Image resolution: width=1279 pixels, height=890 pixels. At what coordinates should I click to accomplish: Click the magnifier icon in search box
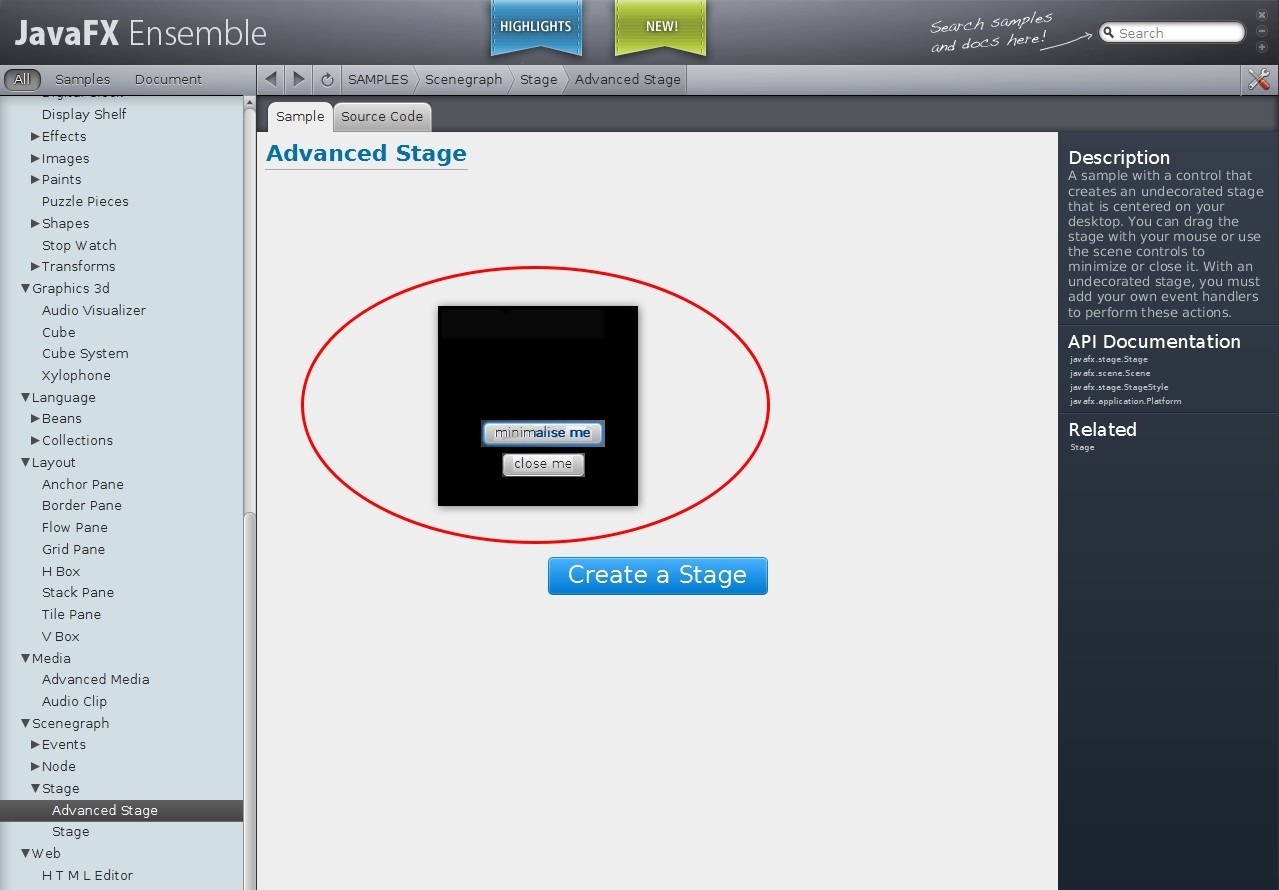click(1108, 33)
